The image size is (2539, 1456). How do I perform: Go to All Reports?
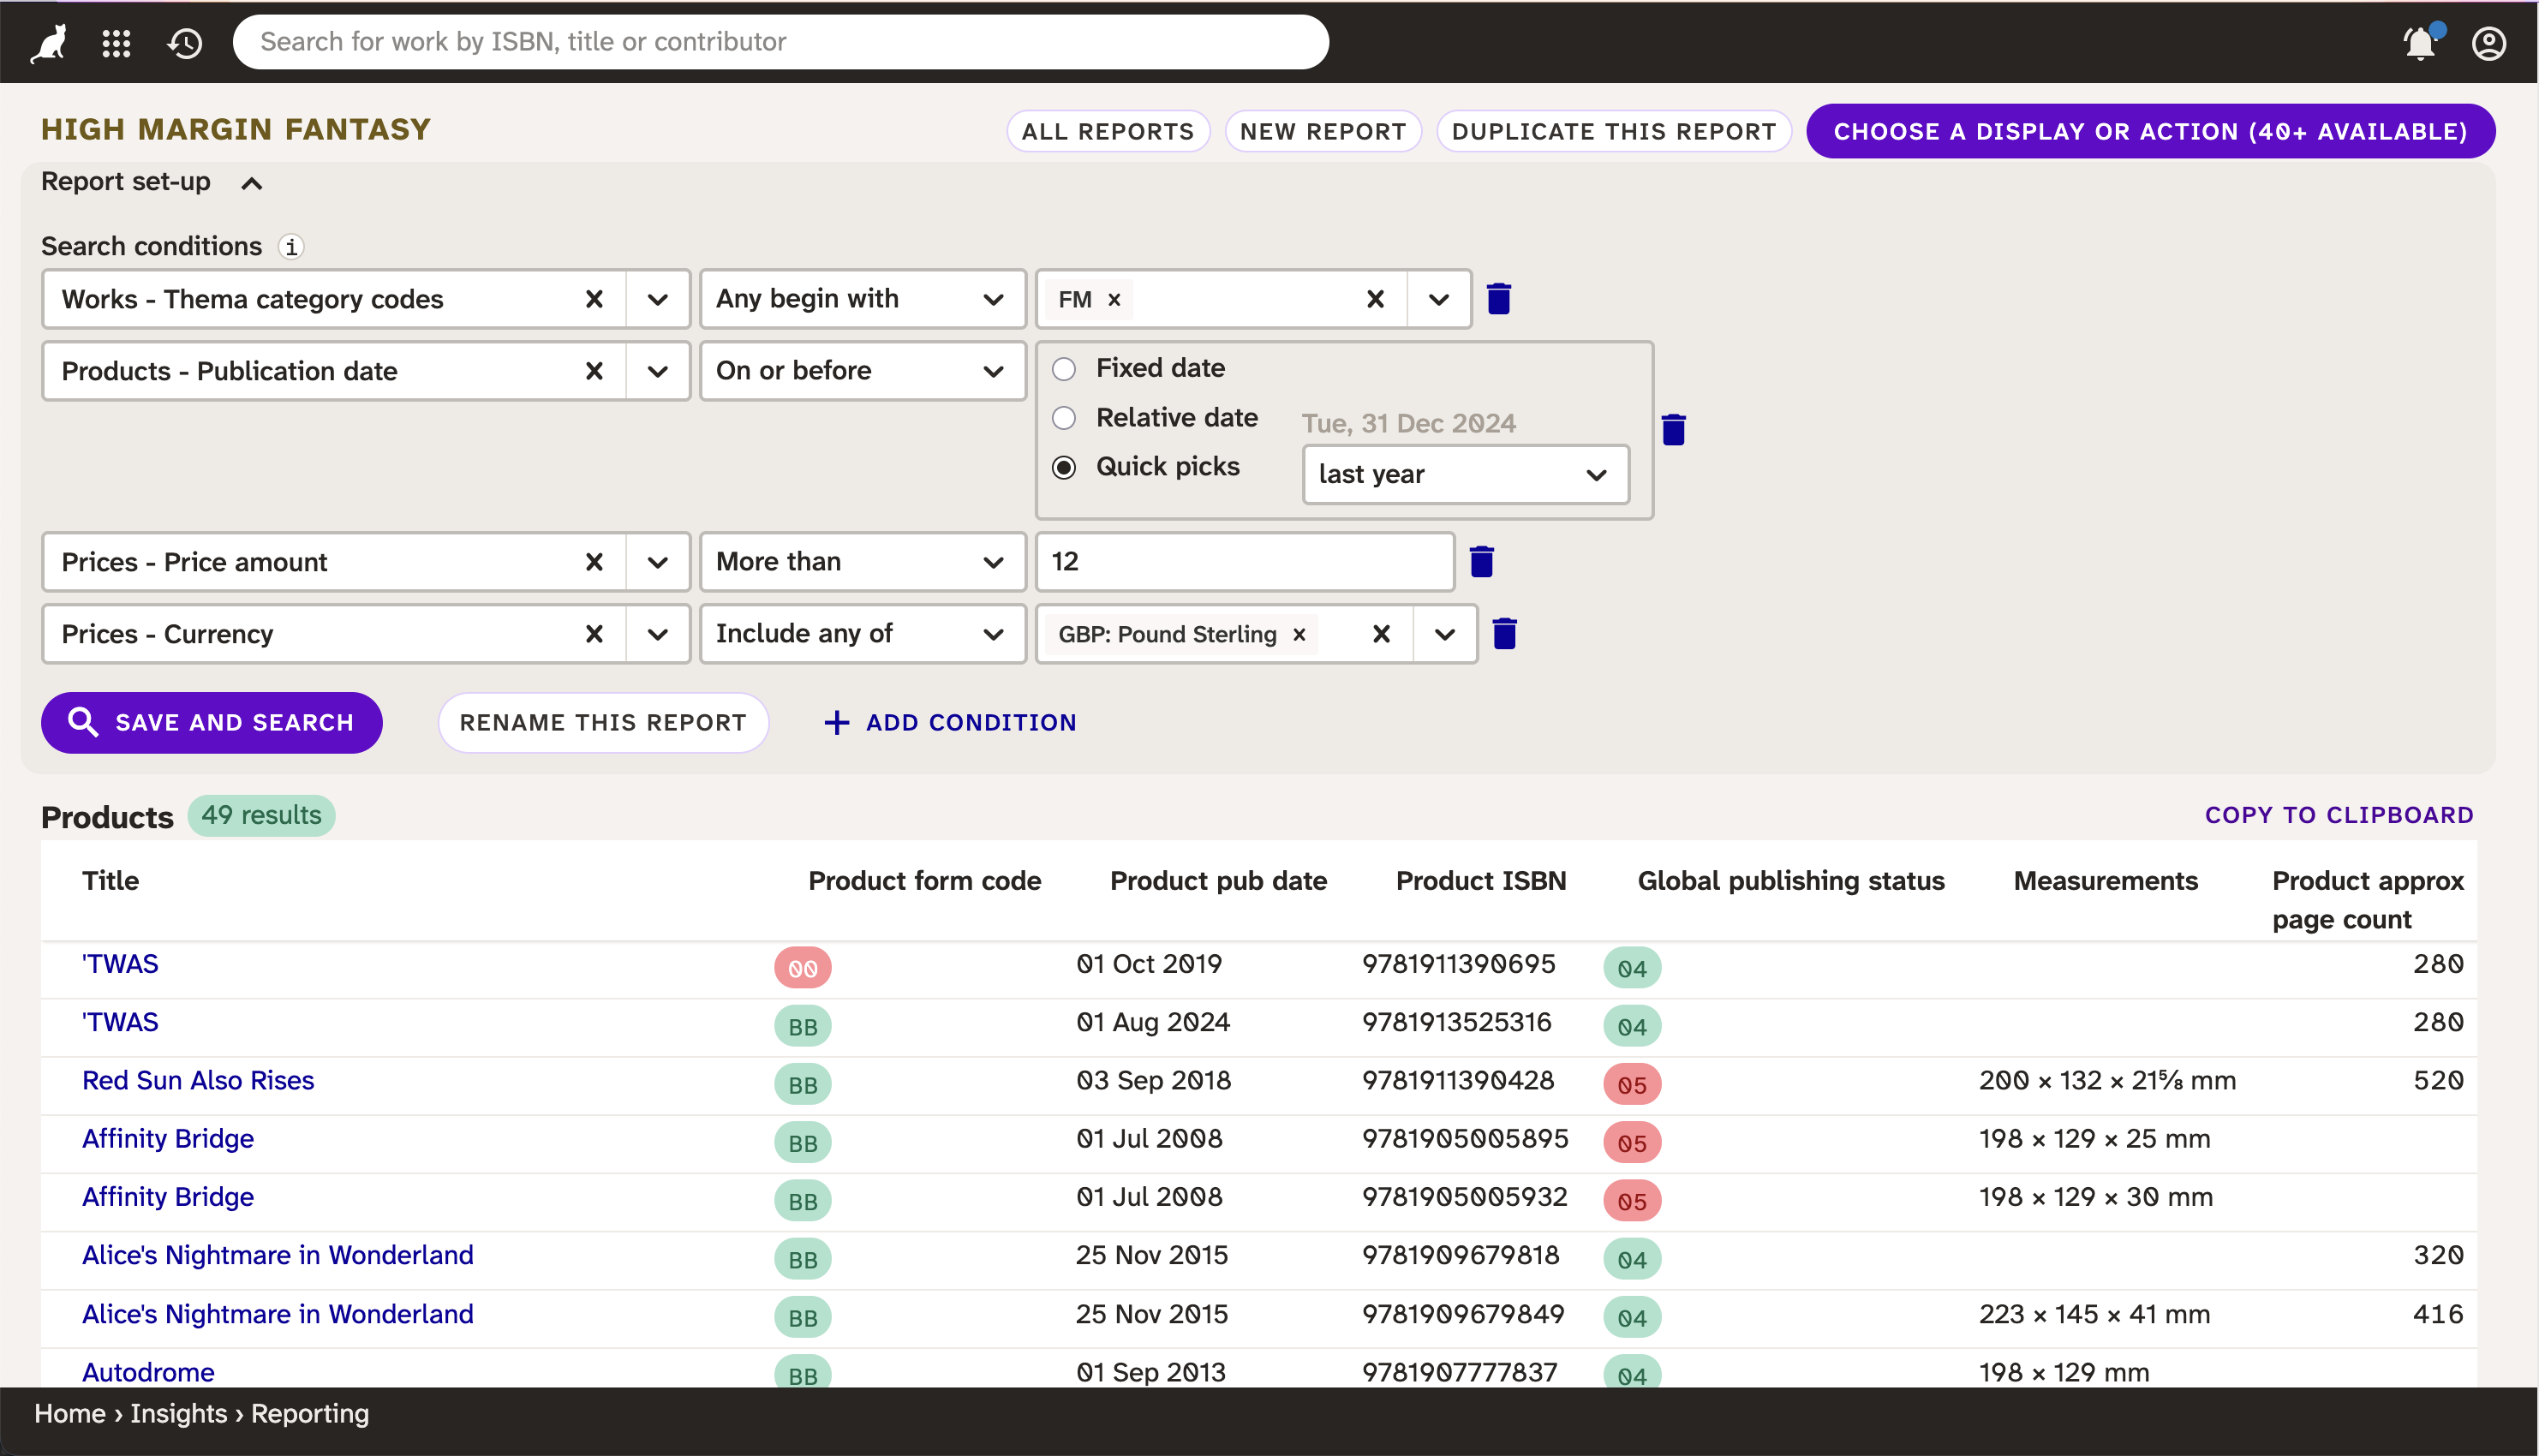tap(1108, 131)
